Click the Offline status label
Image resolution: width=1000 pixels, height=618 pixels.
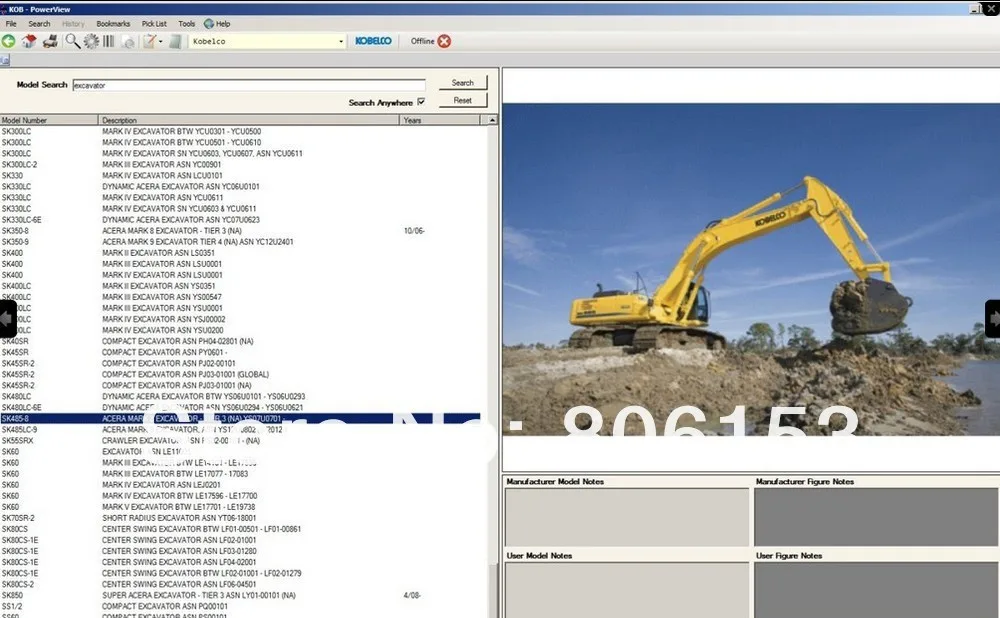(x=422, y=41)
